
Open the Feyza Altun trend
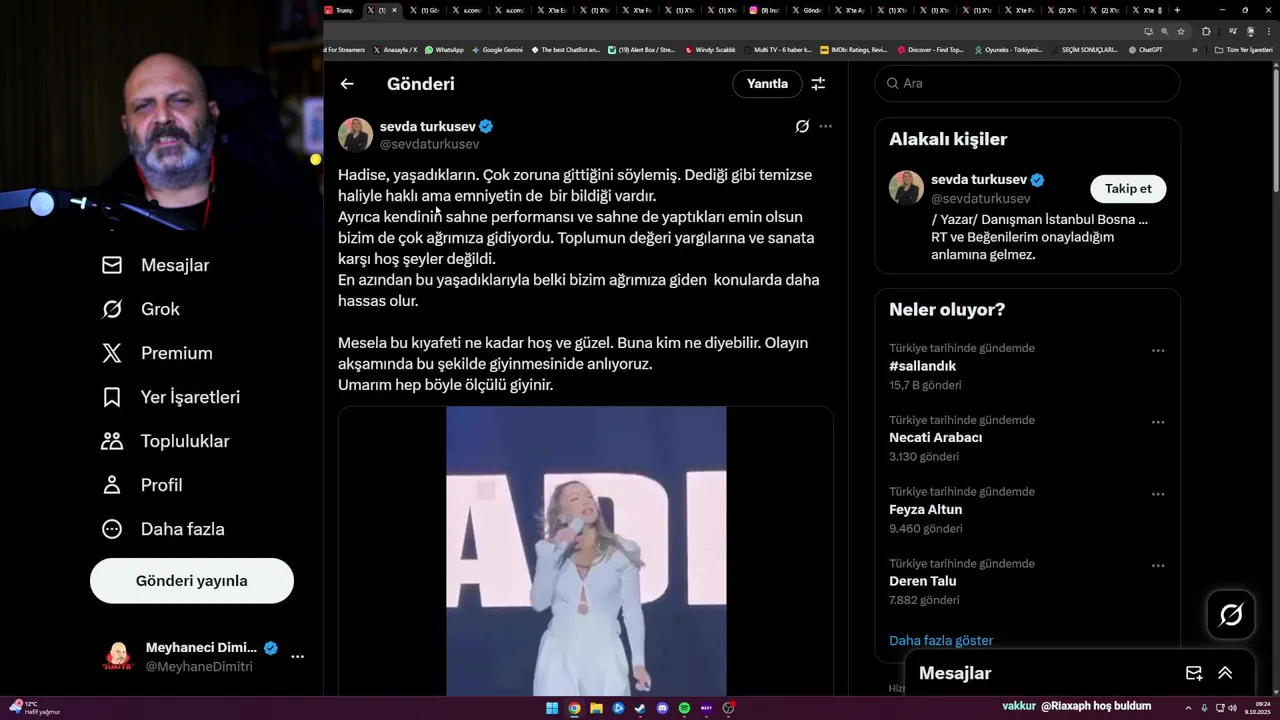tap(925, 510)
